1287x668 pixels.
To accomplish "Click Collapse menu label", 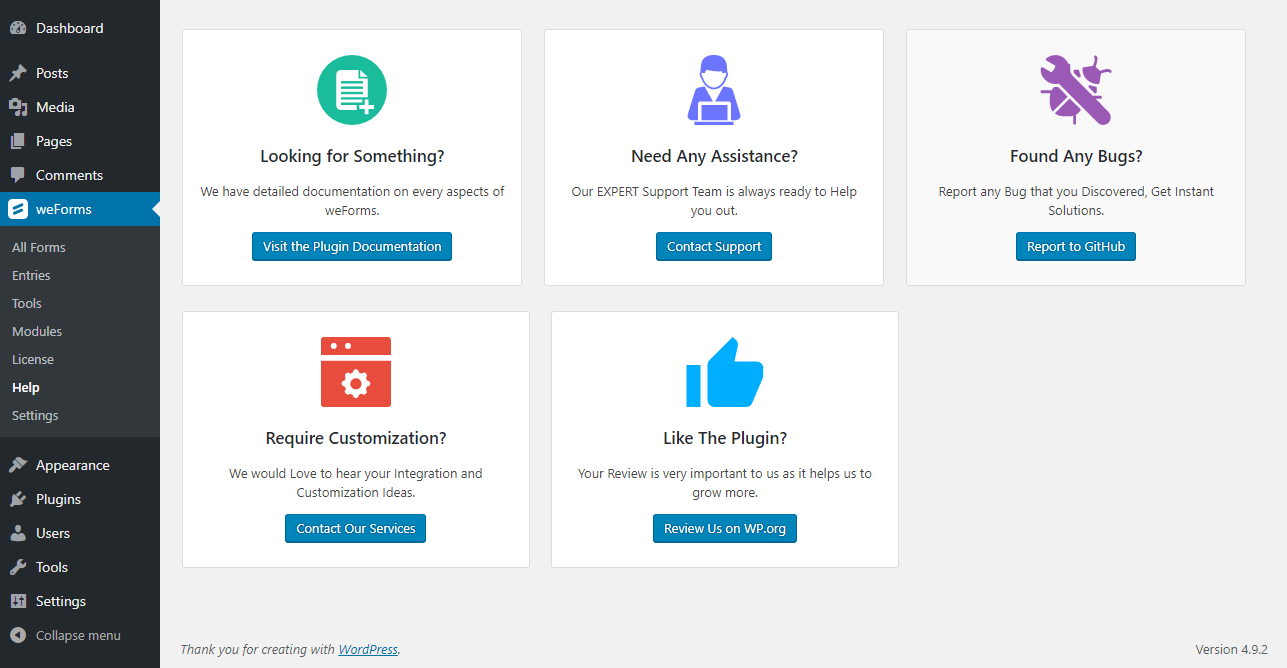I will (x=78, y=635).
